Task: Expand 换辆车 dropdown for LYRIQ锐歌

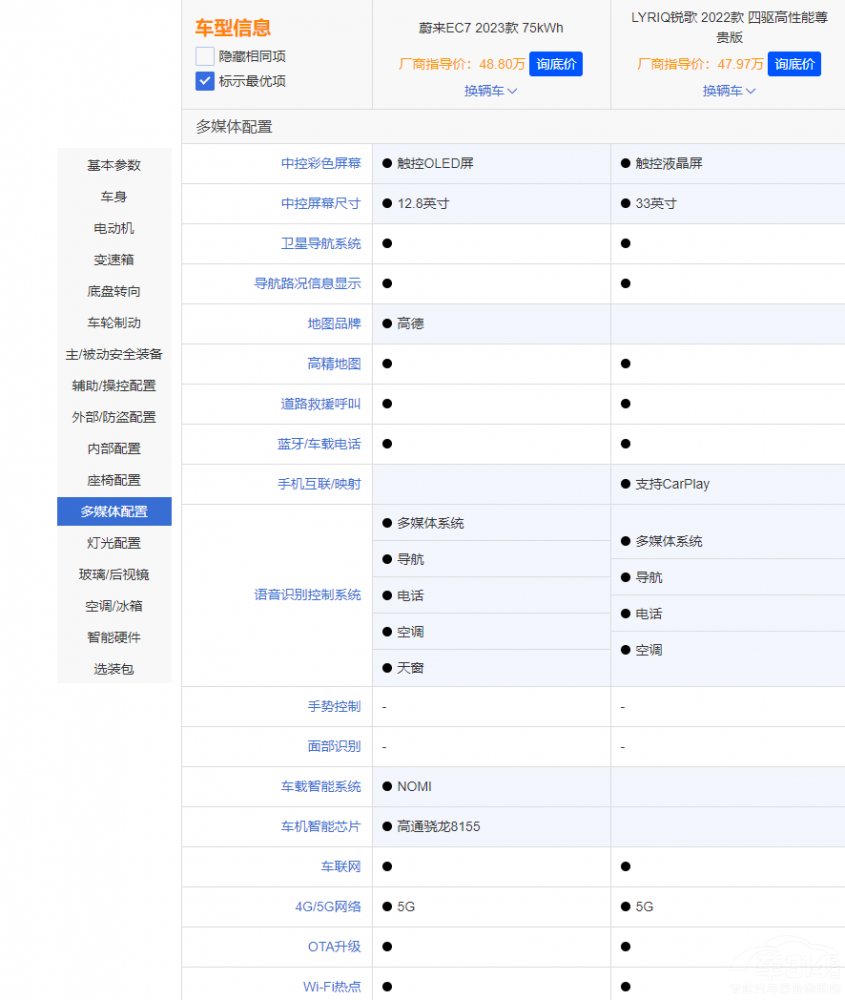Action: click(728, 91)
